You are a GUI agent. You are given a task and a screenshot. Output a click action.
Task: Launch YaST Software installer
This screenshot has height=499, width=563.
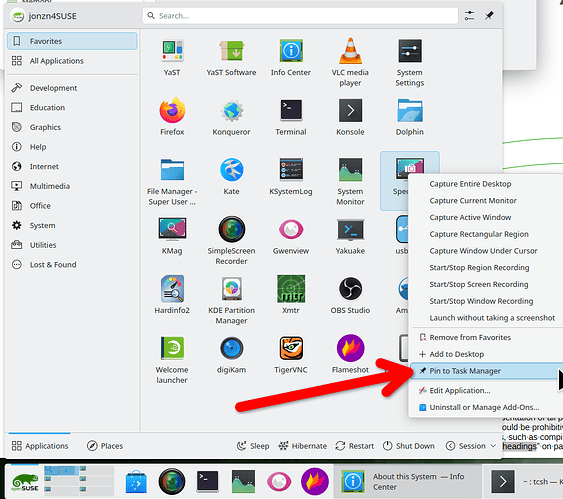(x=231, y=57)
